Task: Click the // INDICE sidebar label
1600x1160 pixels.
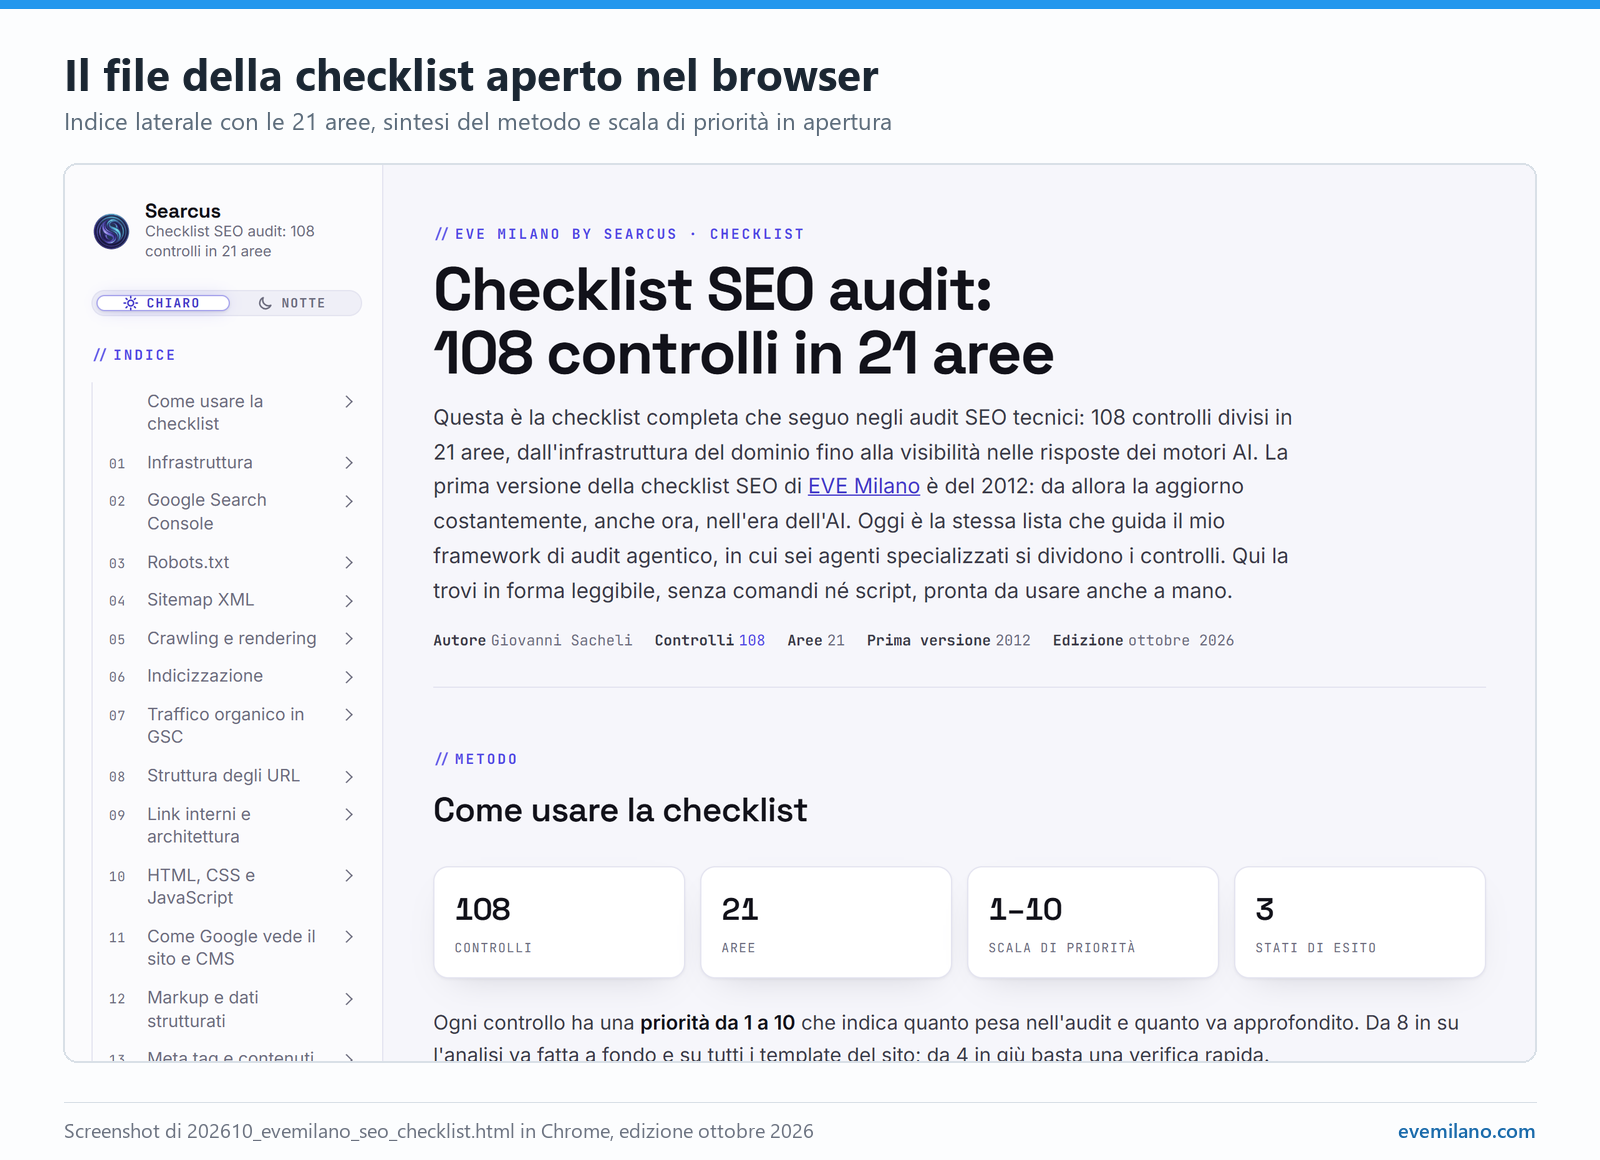Action: click(x=134, y=355)
